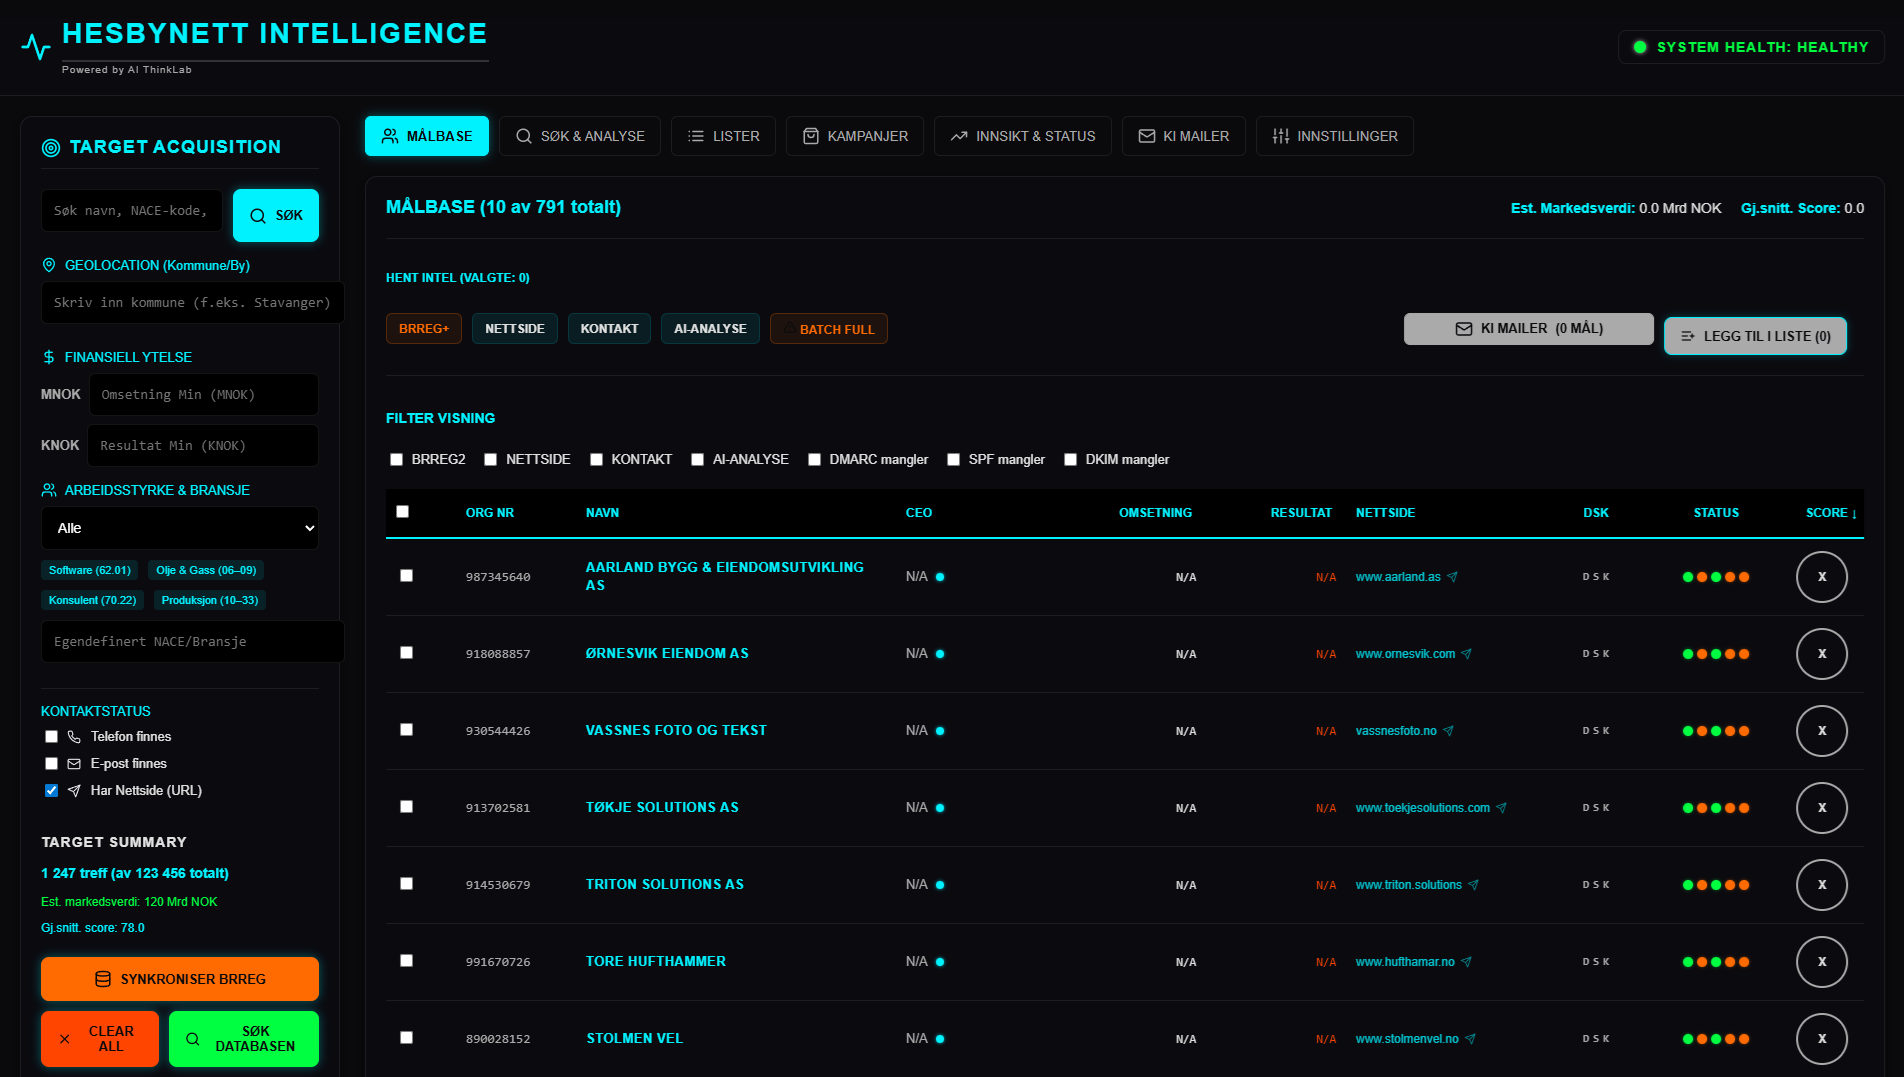Open the KAMPANJER tab

click(855, 136)
